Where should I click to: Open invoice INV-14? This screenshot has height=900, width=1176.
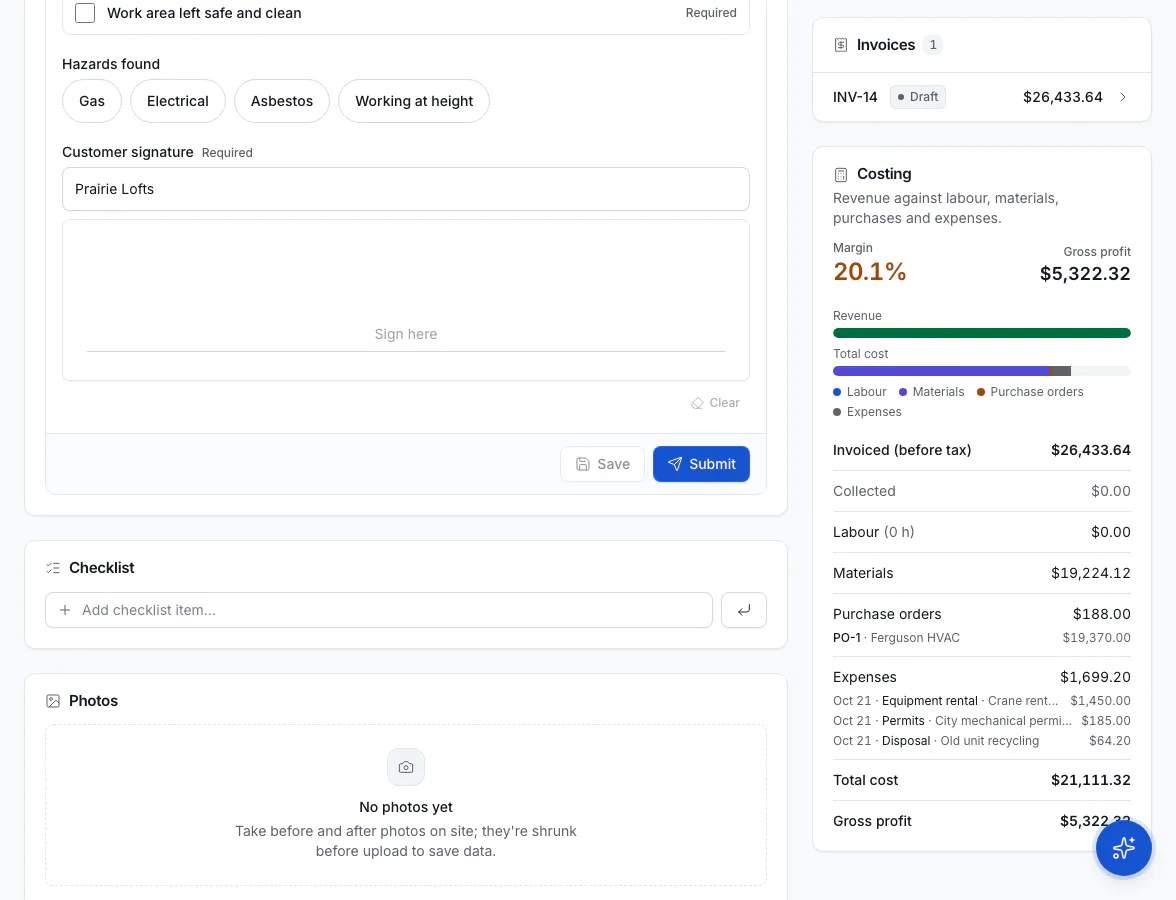981,97
